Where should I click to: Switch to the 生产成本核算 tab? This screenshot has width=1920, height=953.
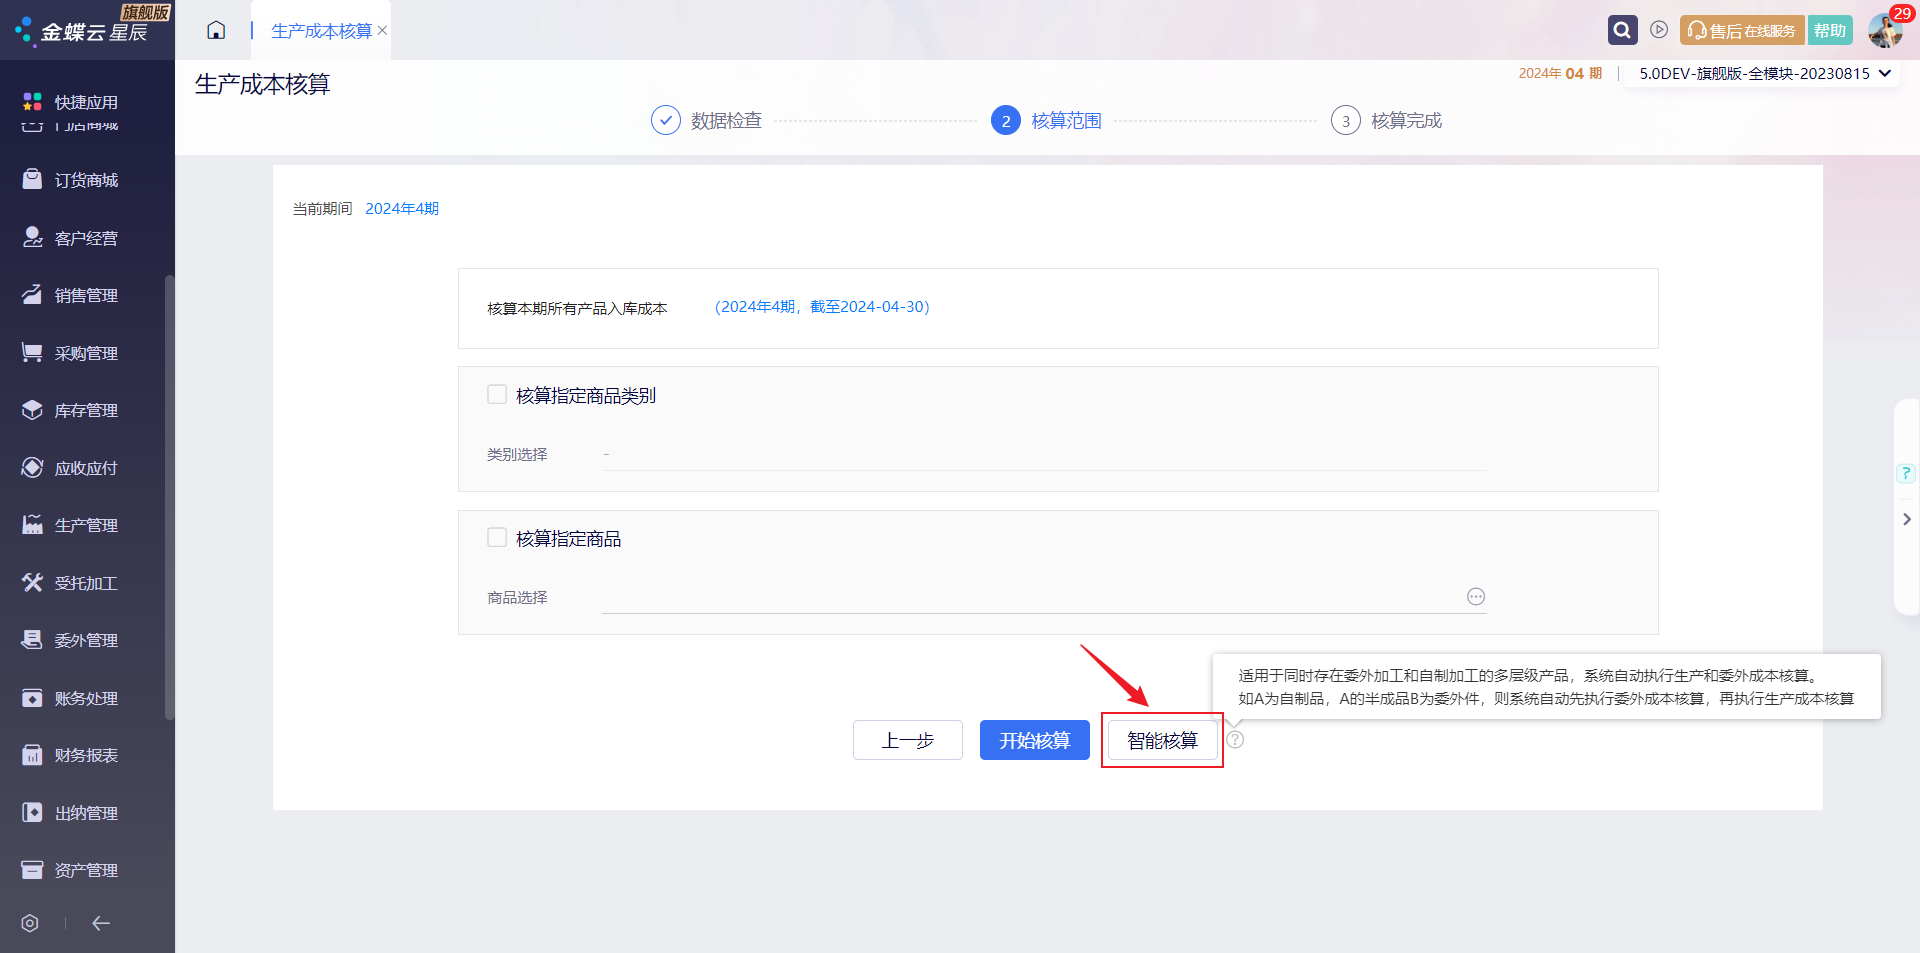coord(321,31)
